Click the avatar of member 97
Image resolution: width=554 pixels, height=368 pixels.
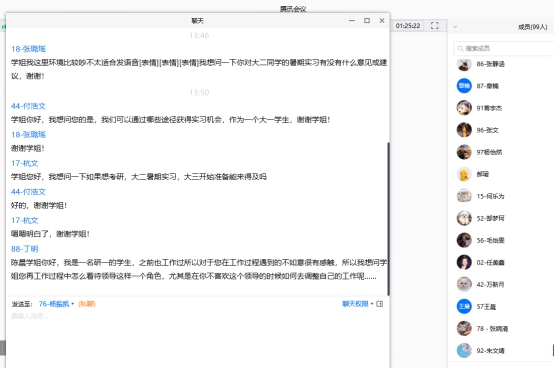(x=464, y=152)
